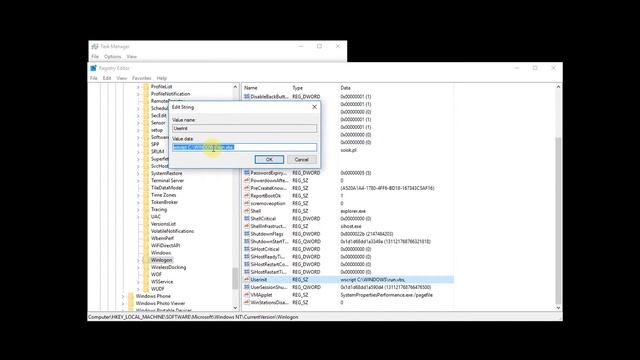This screenshot has width=640, height=360.
Task: Click the DisableBackButton value icon
Action: (247, 97)
